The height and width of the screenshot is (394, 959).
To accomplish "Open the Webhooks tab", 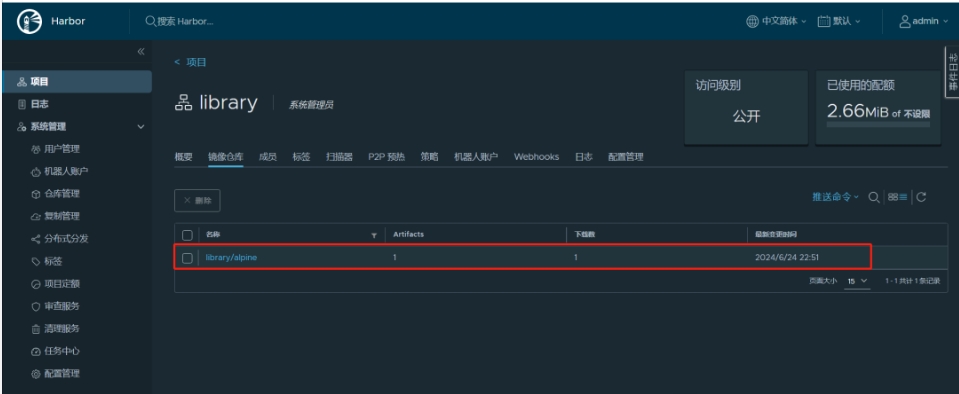I will [536, 157].
